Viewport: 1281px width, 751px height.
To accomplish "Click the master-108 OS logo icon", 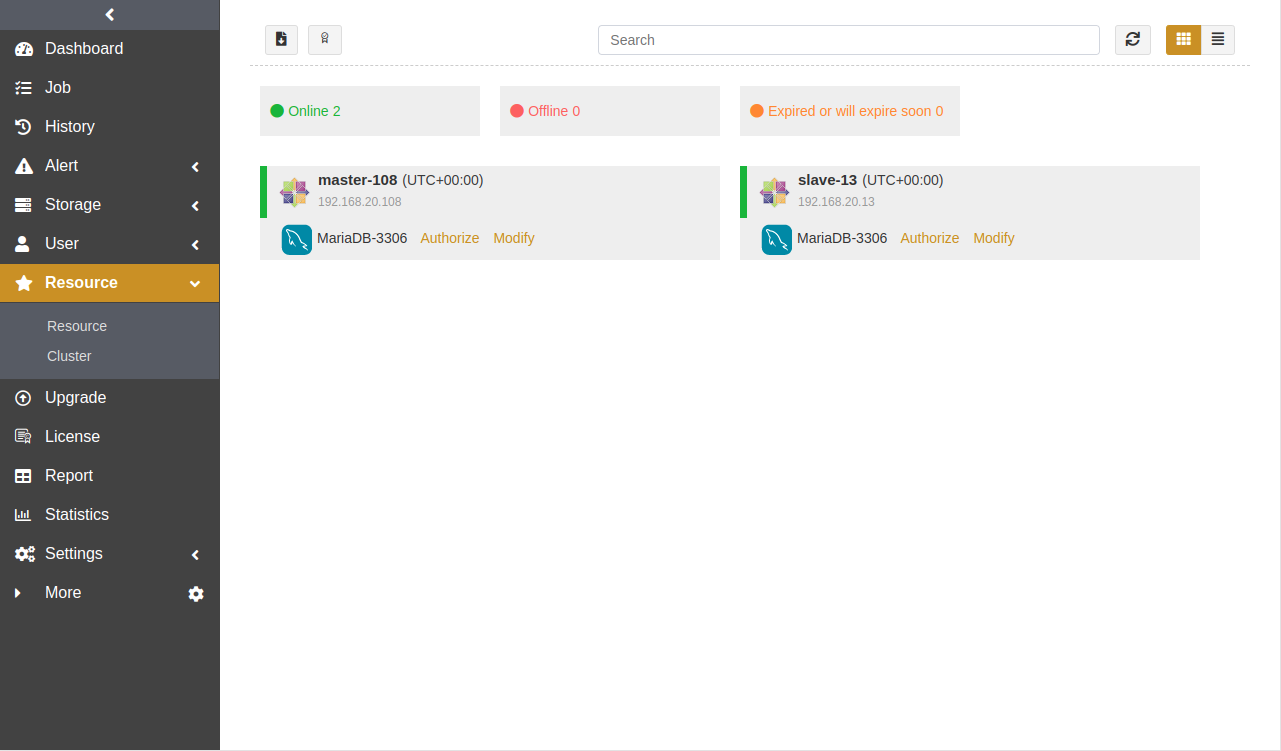I will coord(294,192).
